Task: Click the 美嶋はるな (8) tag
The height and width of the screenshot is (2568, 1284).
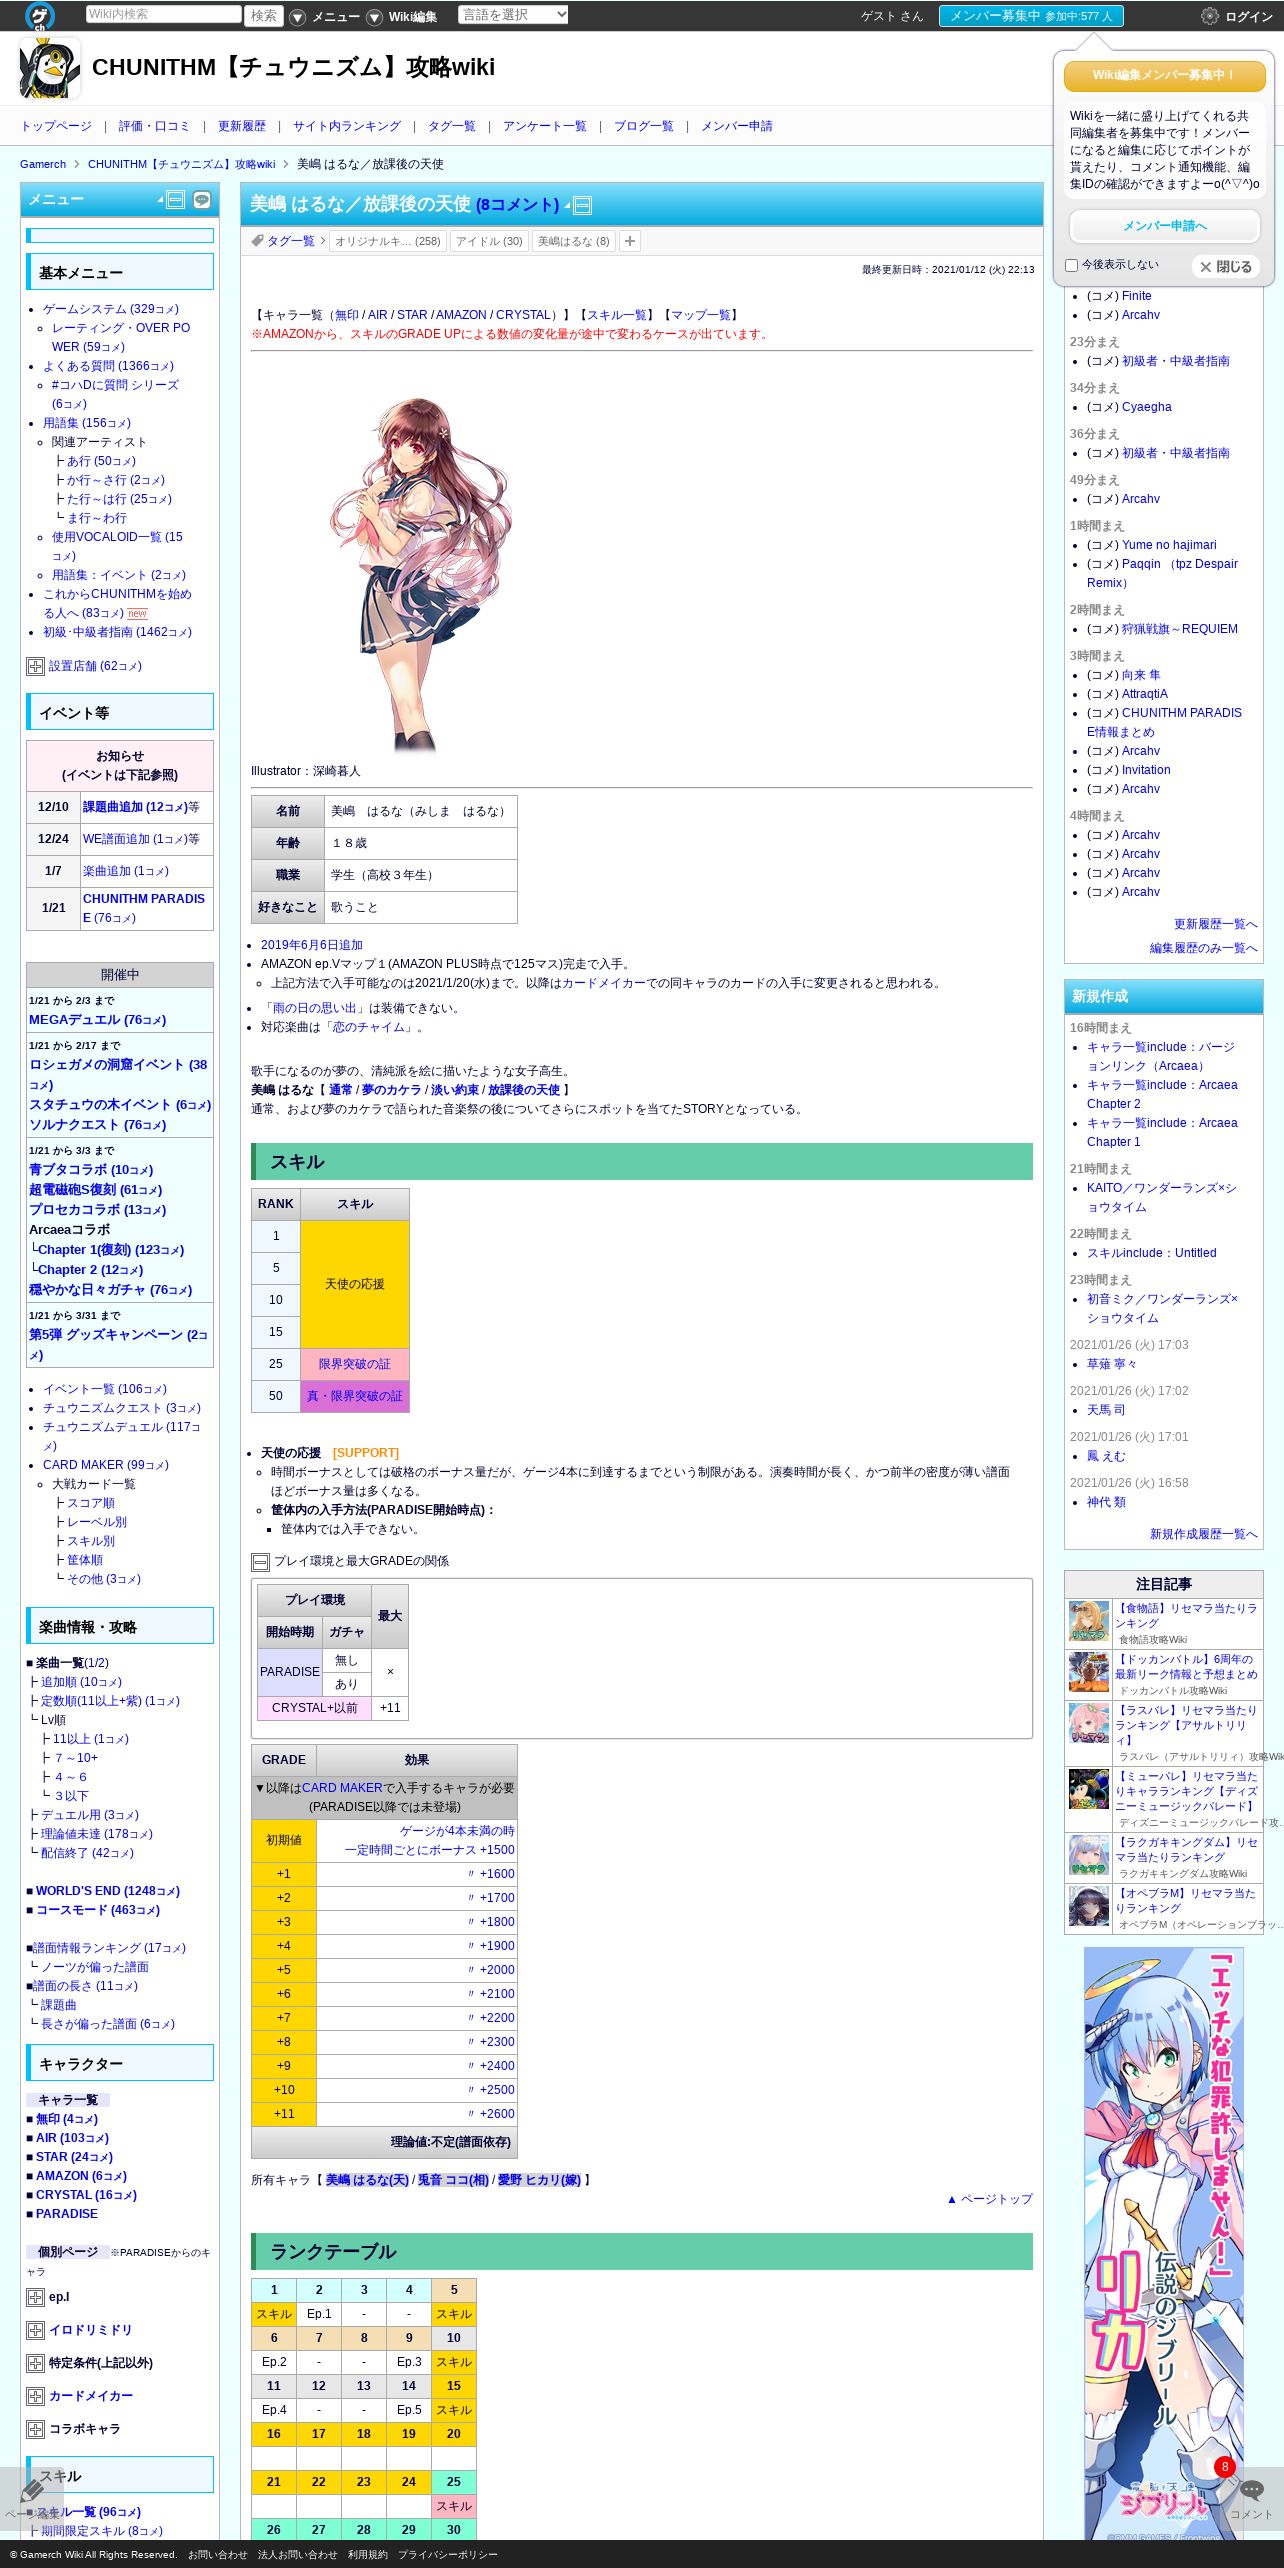Action: (574, 241)
